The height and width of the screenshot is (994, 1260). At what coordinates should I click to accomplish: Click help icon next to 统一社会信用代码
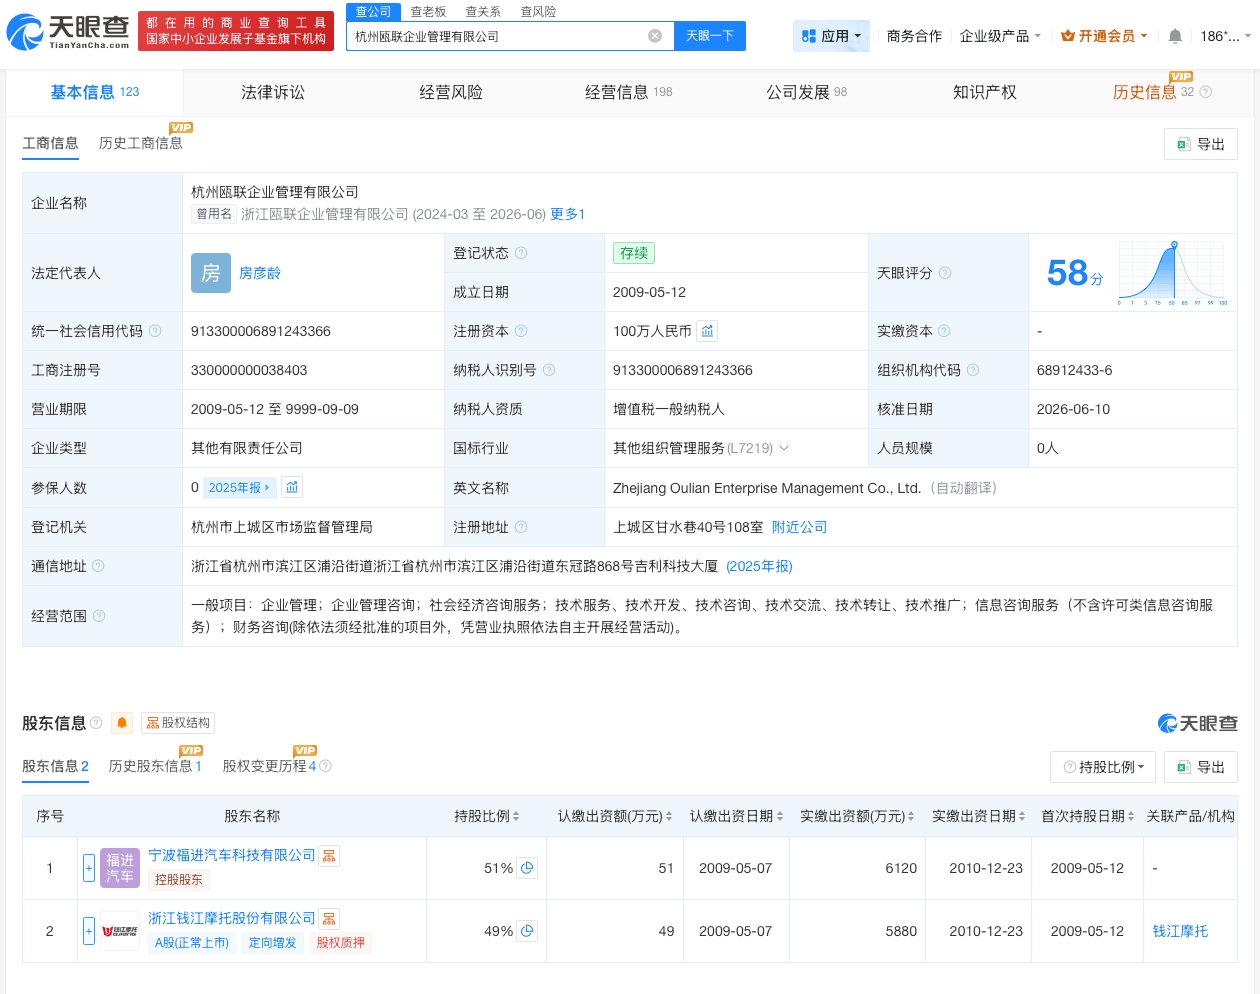point(155,331)
